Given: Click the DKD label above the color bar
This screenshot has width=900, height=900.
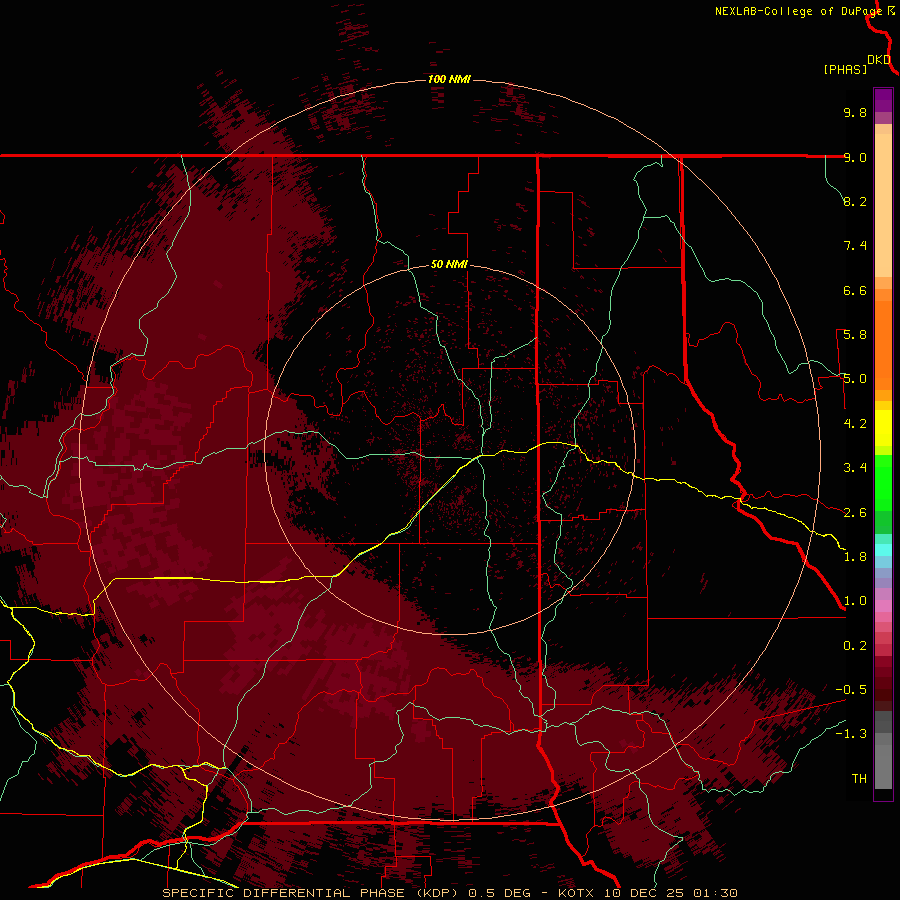Looking at the screenshot, I should tap(879, 59).
